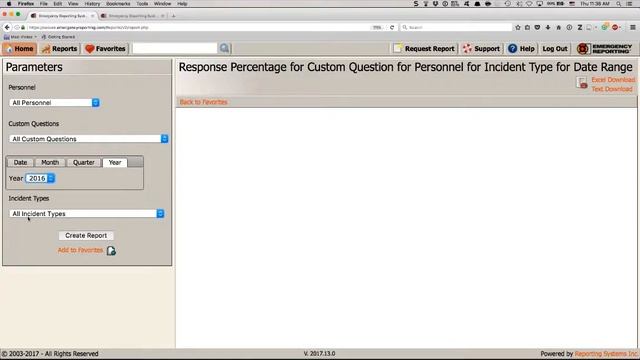
Task: Close the first Emergency Reporting browser tab
Action: (x=93, y=16)
